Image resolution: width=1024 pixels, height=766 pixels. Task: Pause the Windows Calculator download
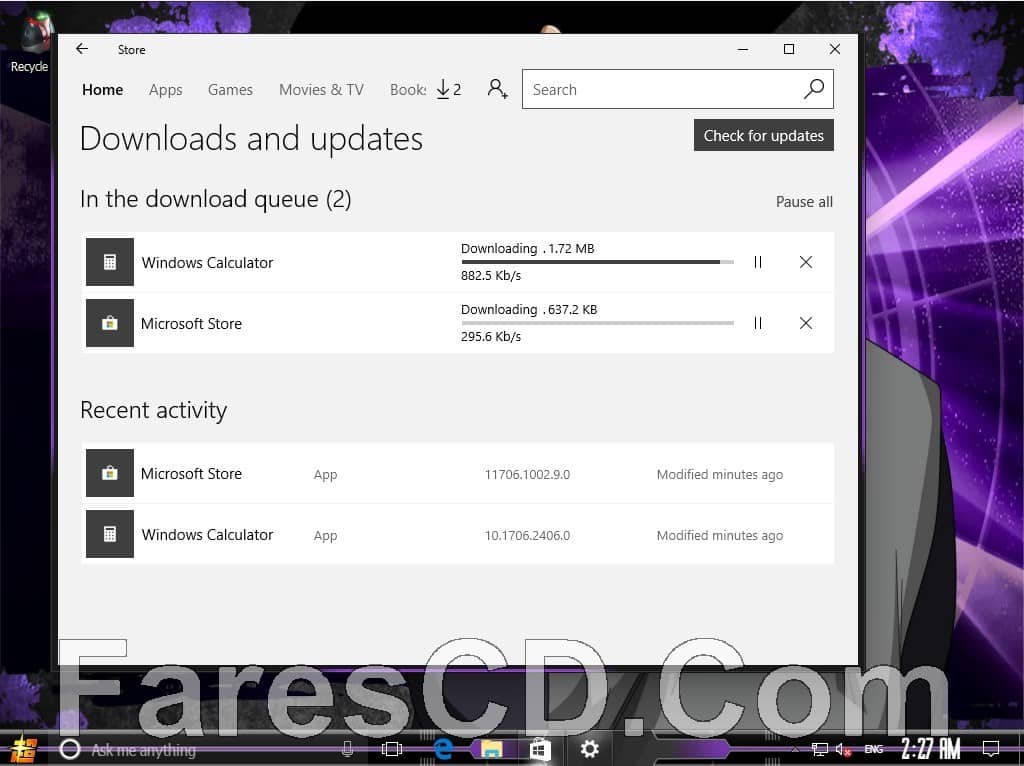[x=758, y=262]
